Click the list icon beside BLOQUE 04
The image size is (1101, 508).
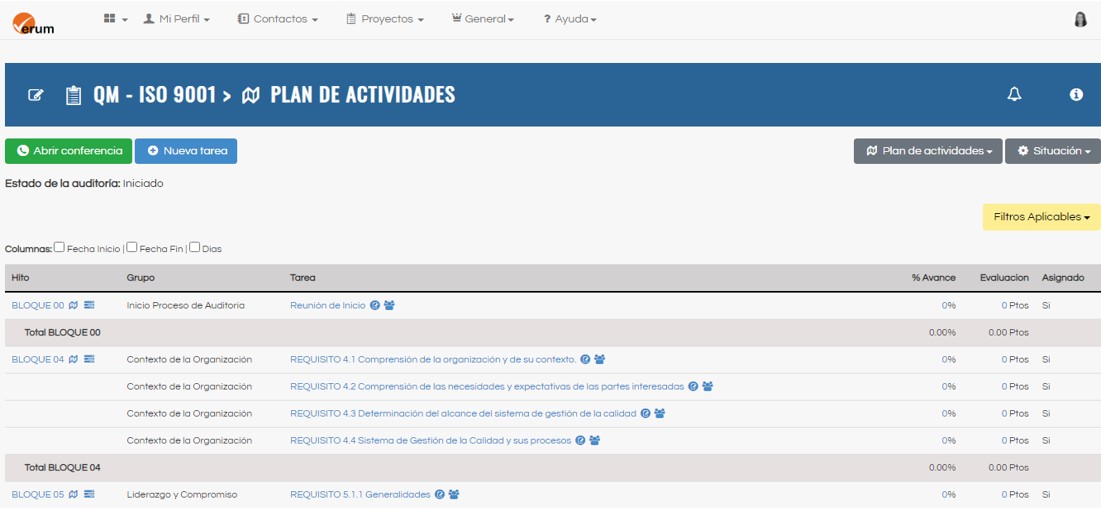[89, 359]
